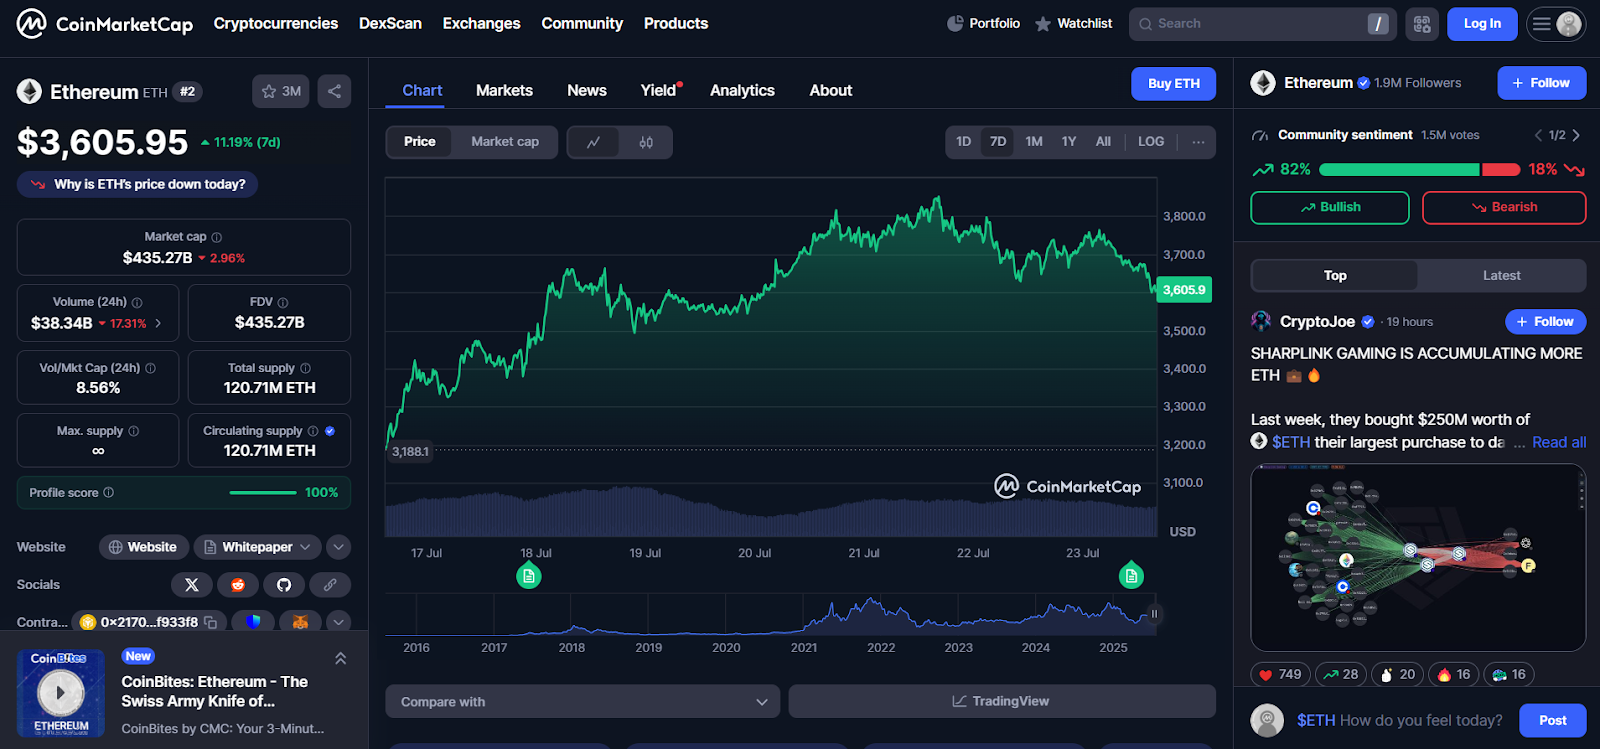Open the Watchlist star in header

point(1043,23)
